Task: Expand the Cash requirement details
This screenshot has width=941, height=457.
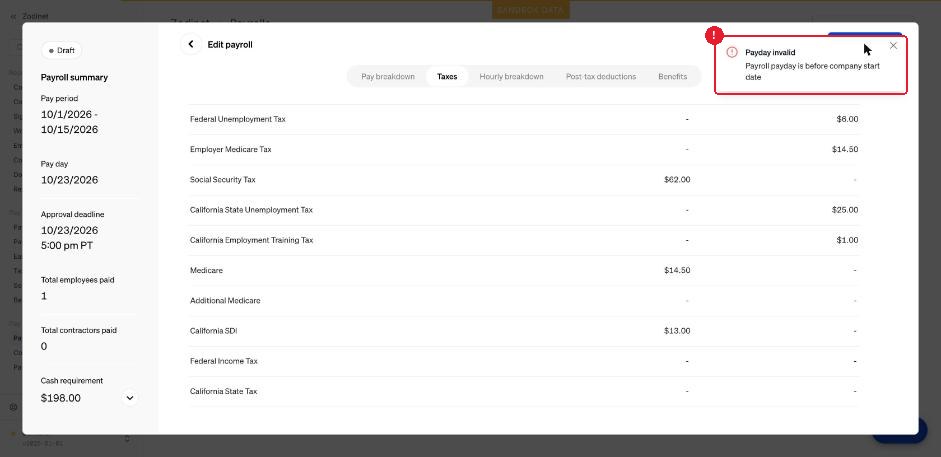Action: (x=130, y=398)
